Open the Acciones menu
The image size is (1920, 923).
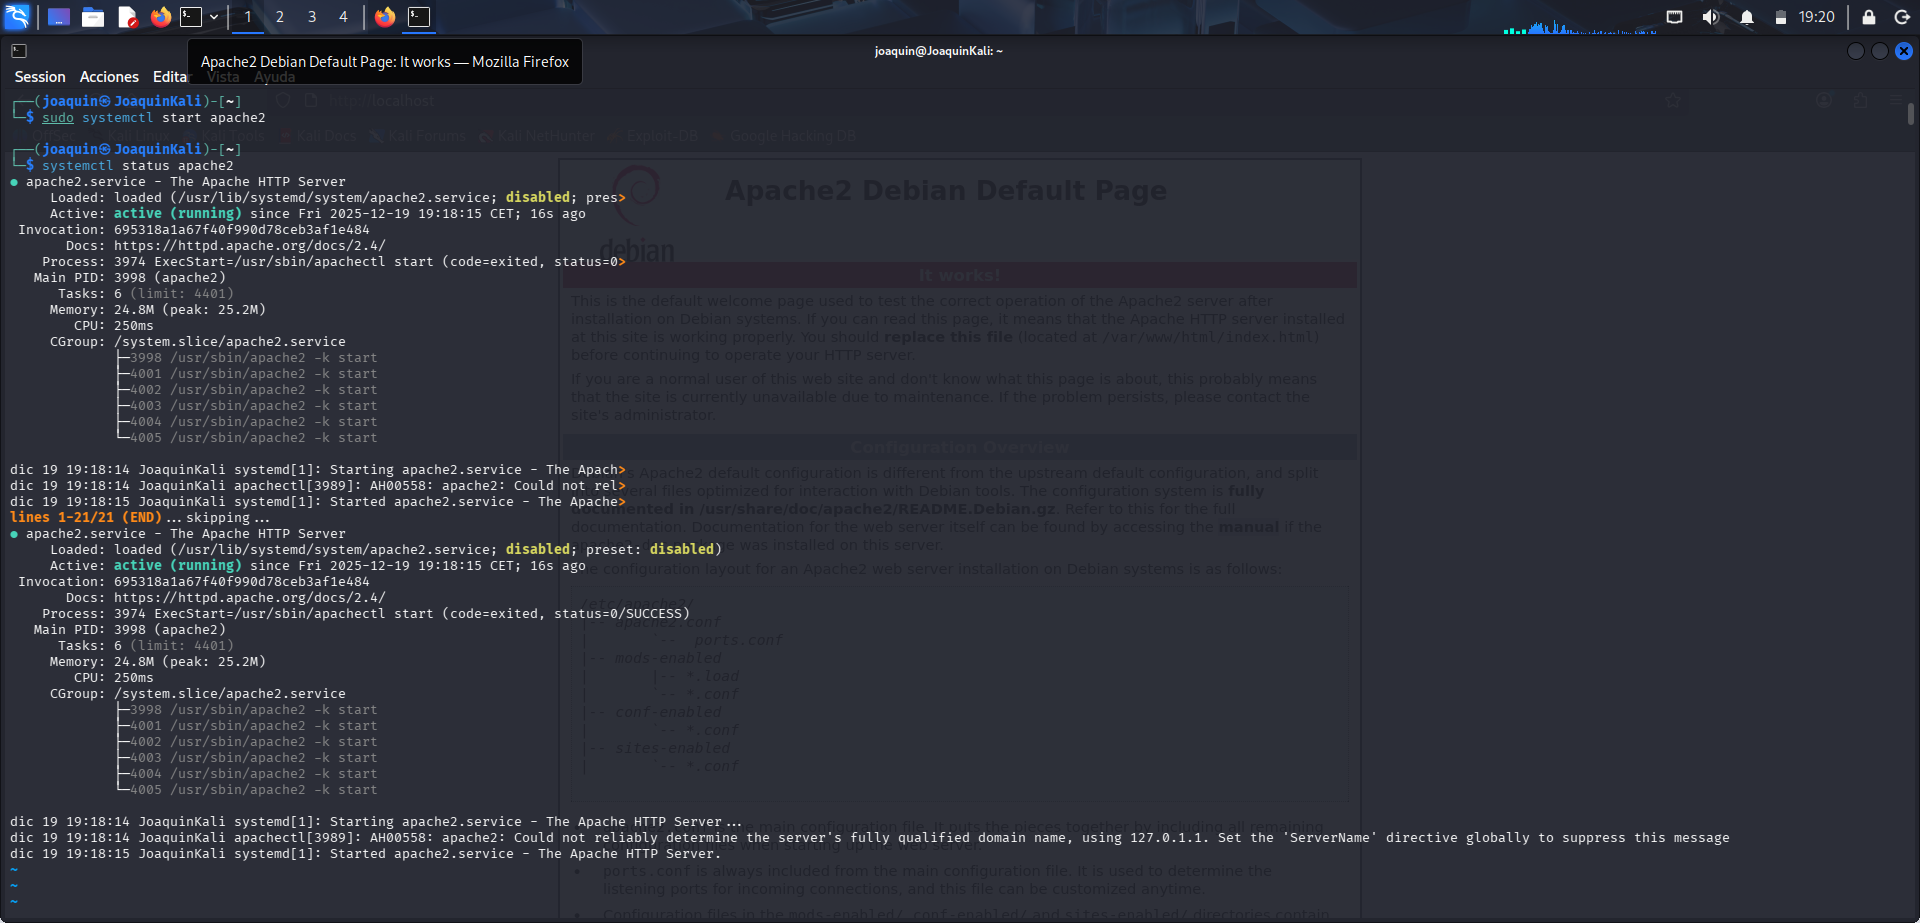[x=109, y=77]
